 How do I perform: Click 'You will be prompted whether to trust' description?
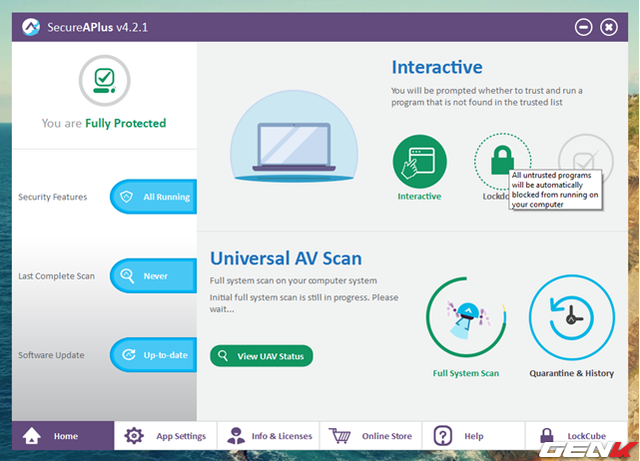tap(487, 96)
